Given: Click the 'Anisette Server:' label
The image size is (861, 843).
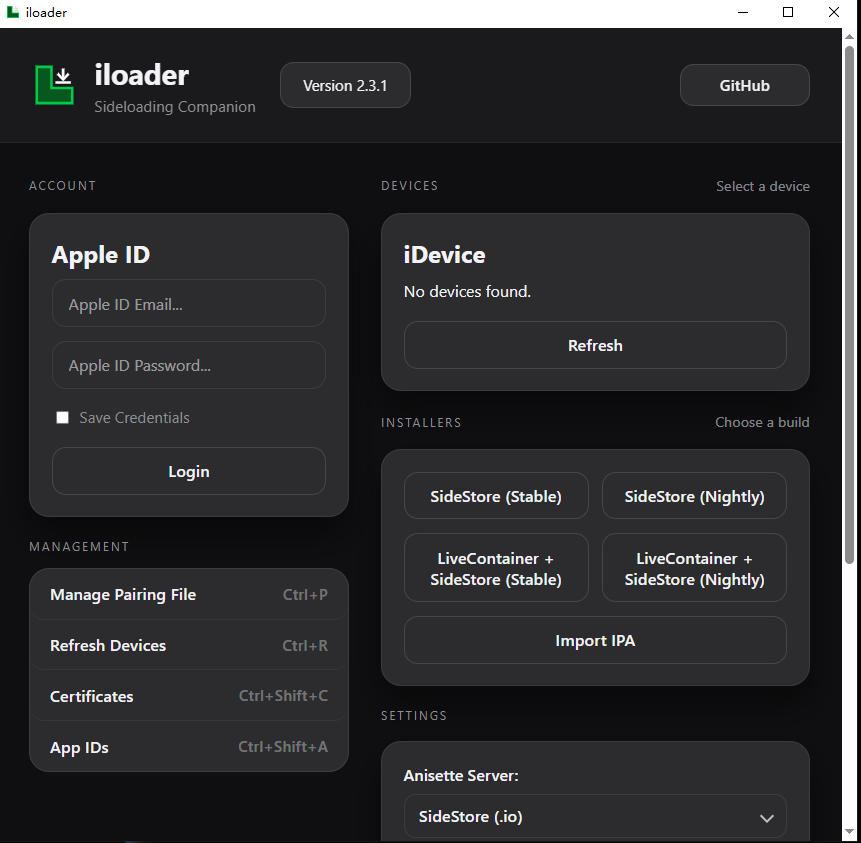Looking at the screenshot, I should coord(461,775).
